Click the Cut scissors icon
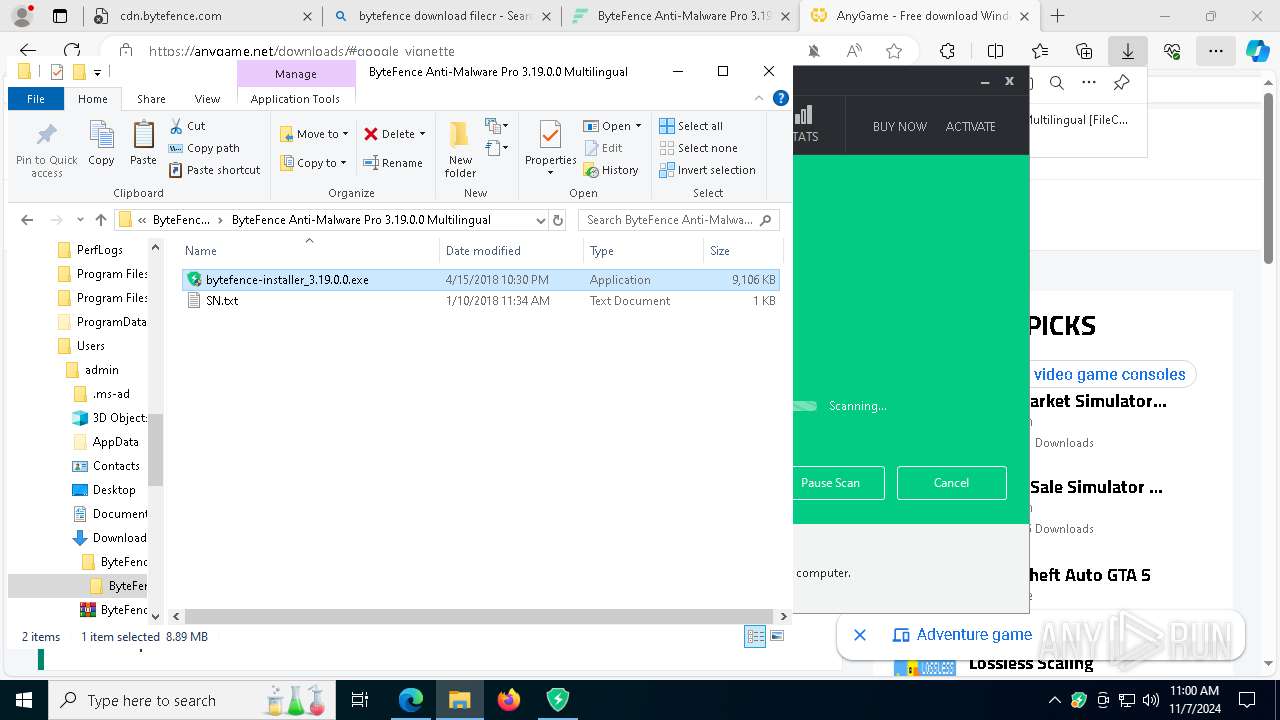This screenshot has height=720, width=1280. click(176, 126)
